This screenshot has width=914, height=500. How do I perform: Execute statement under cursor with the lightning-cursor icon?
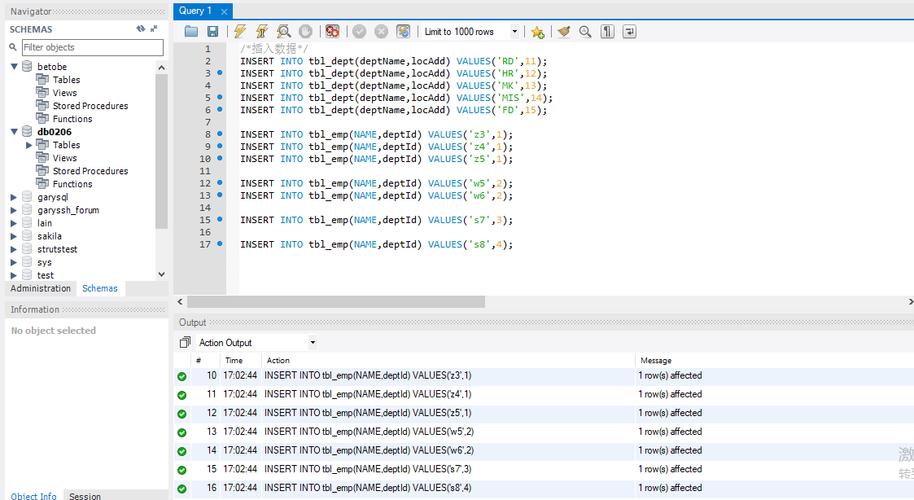[262, 31]
